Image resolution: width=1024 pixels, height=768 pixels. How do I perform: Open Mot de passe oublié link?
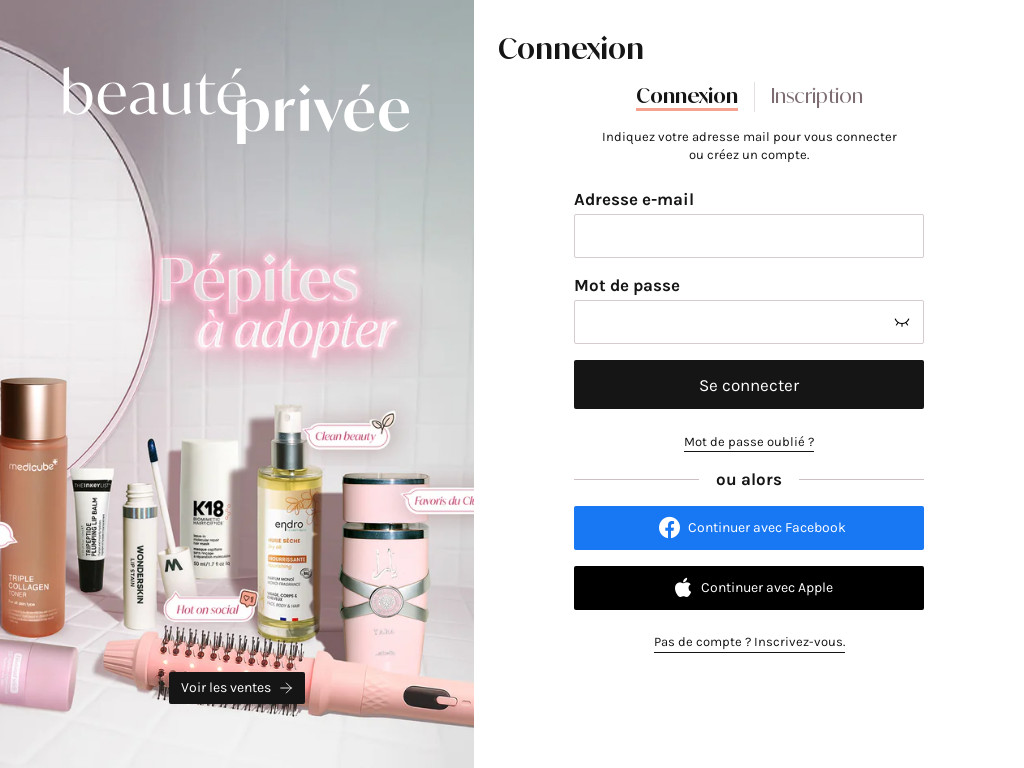tap(748, 442)
